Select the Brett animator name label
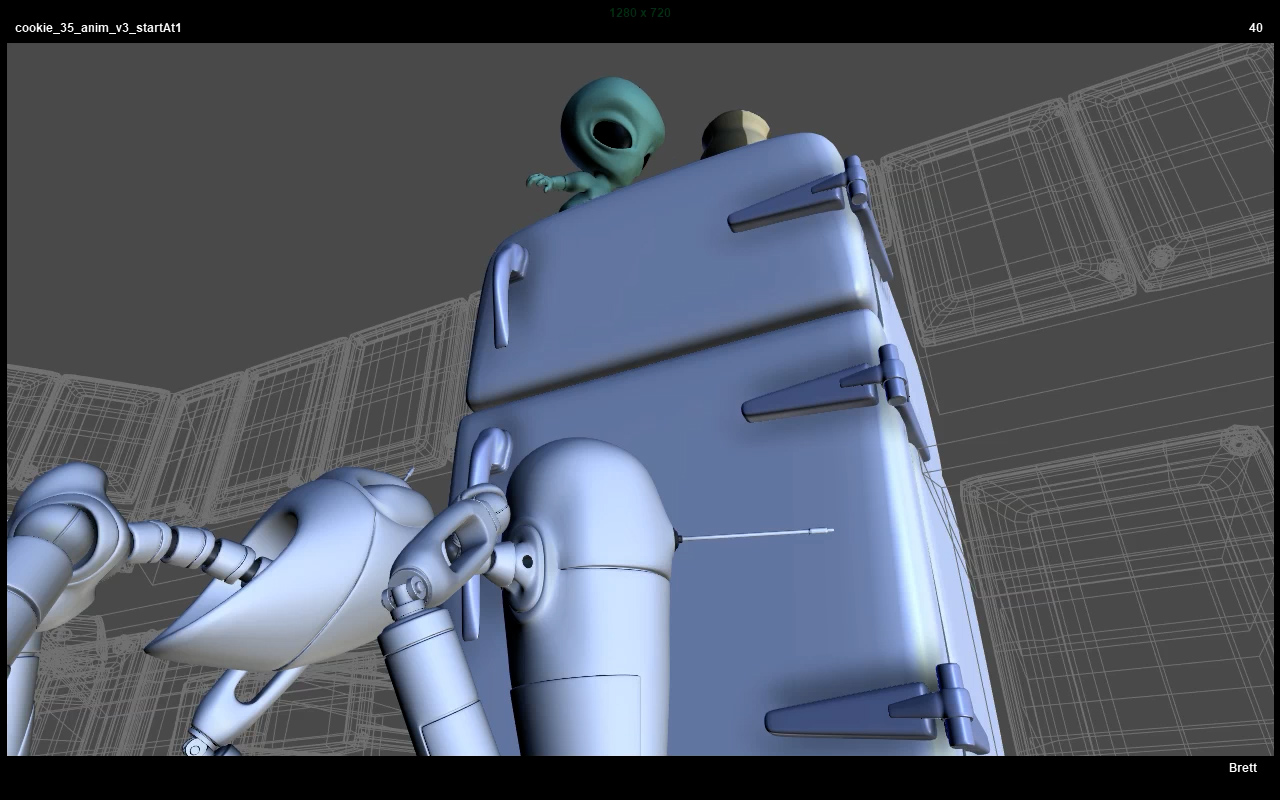1280x800 pixels. (x=1242, y=768)
